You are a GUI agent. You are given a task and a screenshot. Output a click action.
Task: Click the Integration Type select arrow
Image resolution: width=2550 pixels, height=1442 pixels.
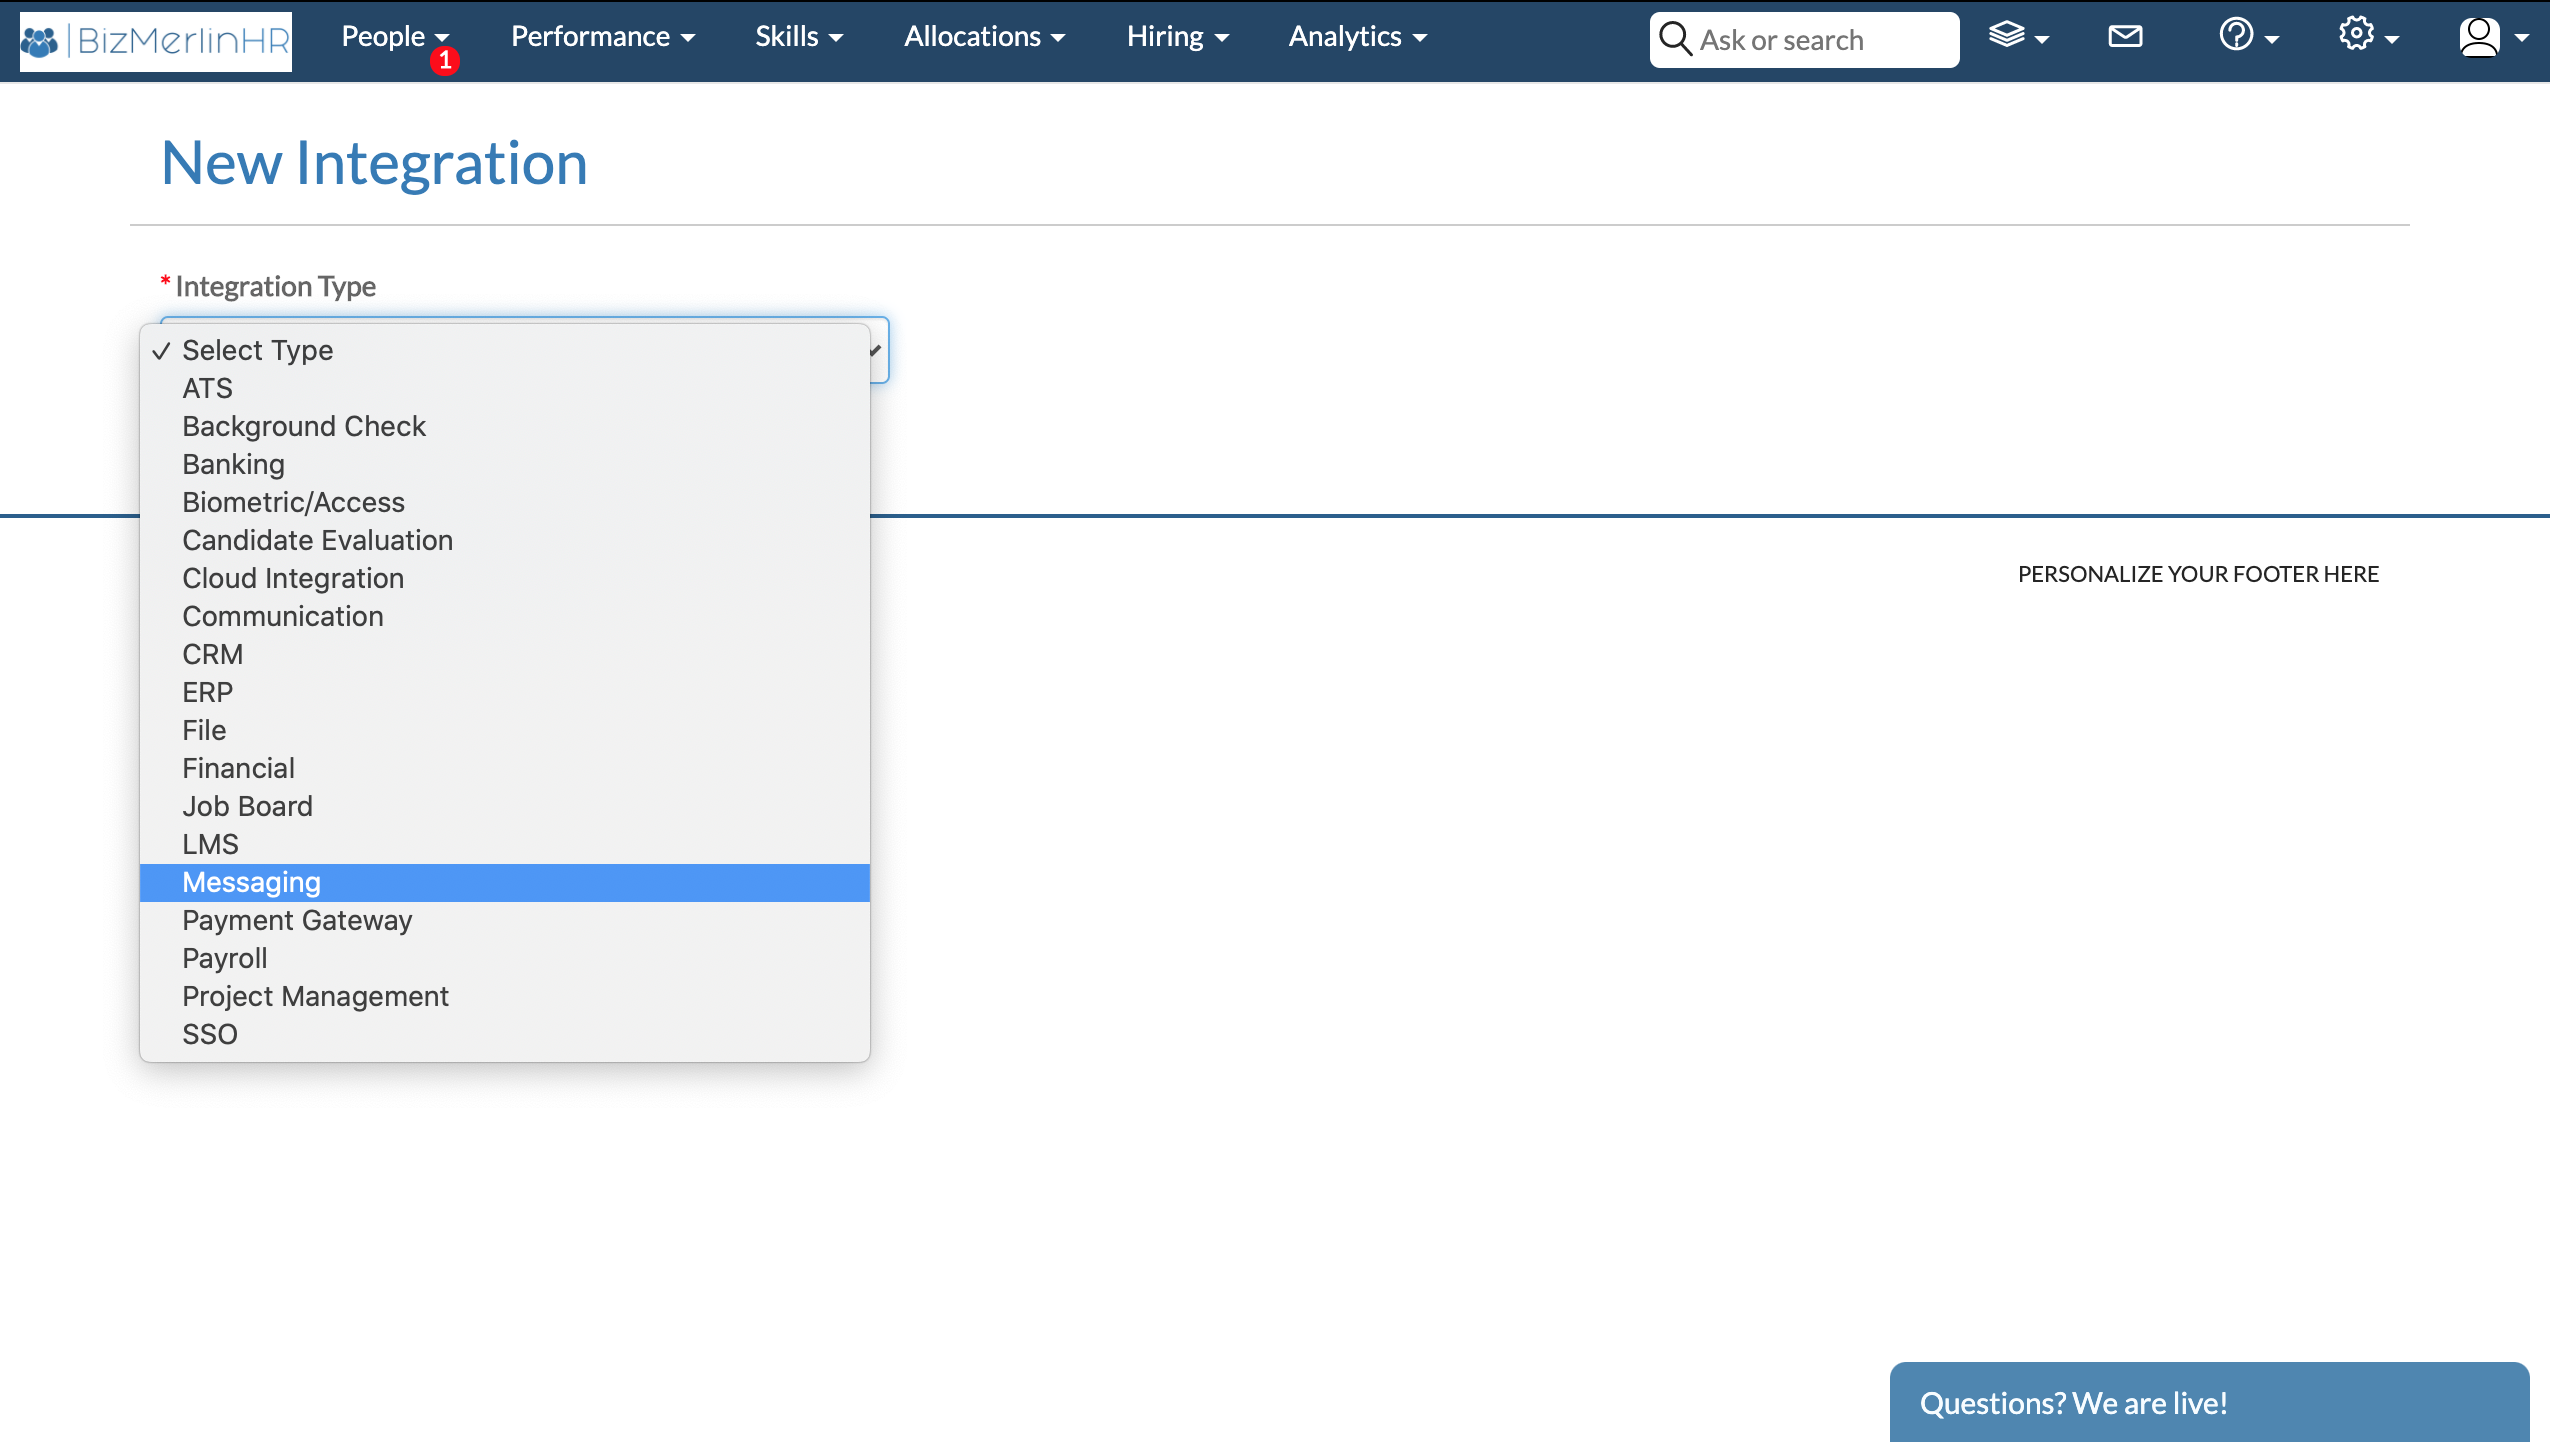tap(876, 350)
